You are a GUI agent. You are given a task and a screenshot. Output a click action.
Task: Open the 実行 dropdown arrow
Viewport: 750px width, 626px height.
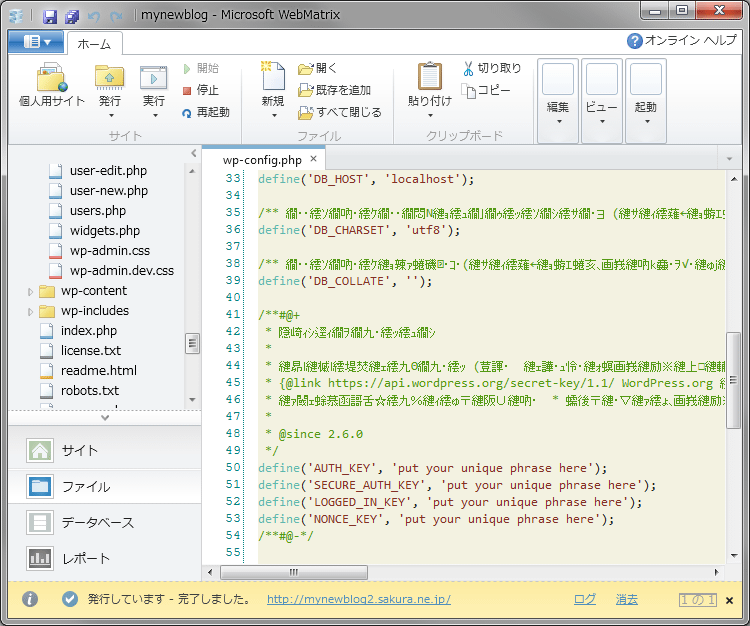point(155,115)
